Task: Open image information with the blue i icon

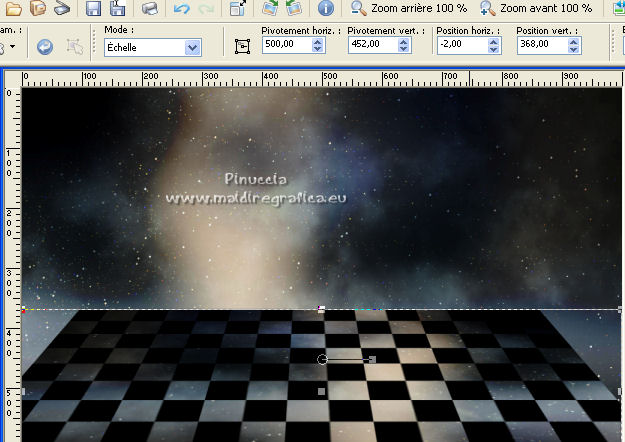Action: (x=326, y=8)
